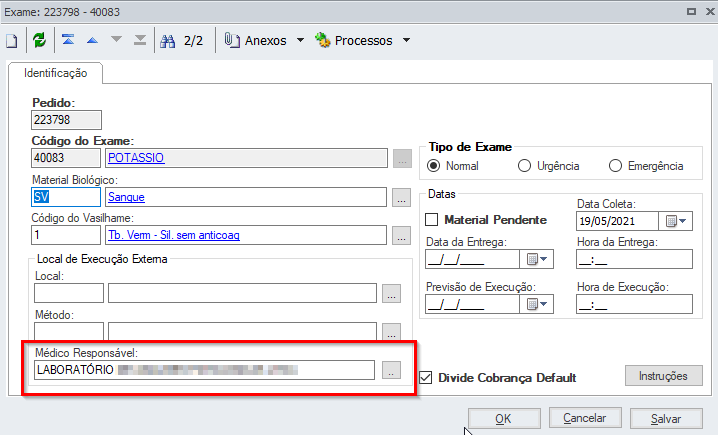Click the new blank record icon
718x435 pixels.
coord(12,41)
